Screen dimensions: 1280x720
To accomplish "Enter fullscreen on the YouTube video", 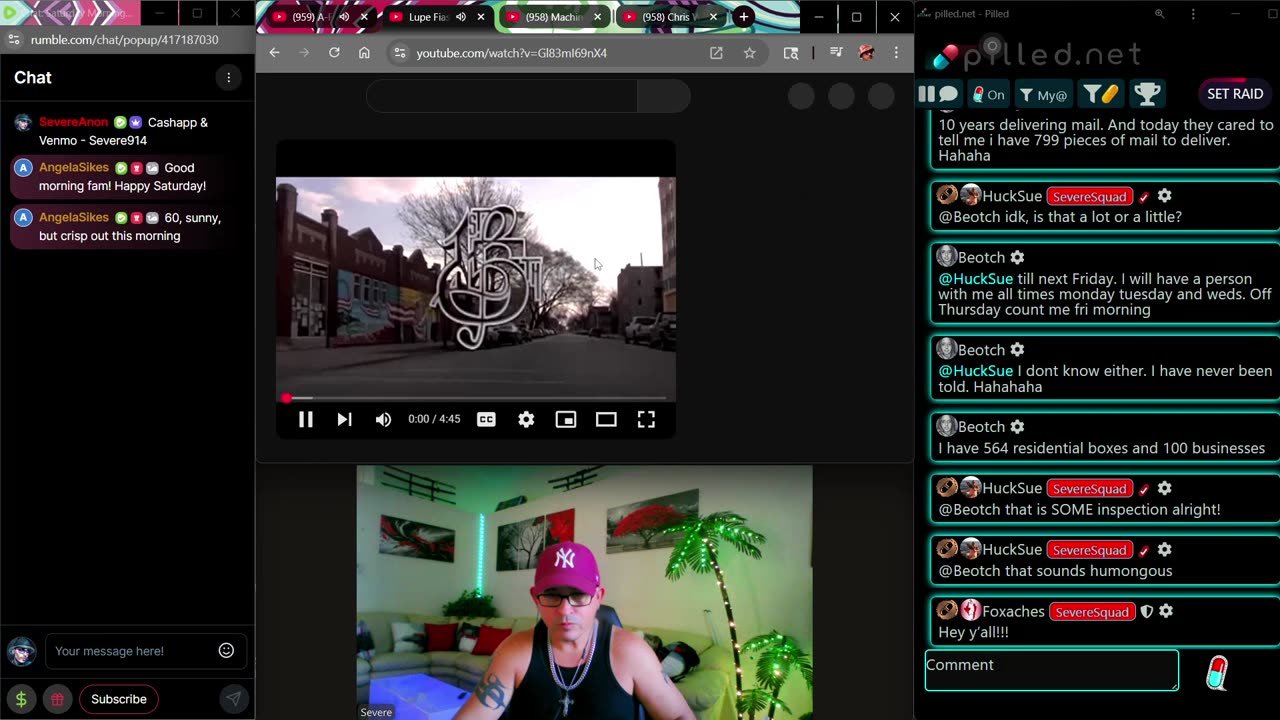I will tap(646, 420).
